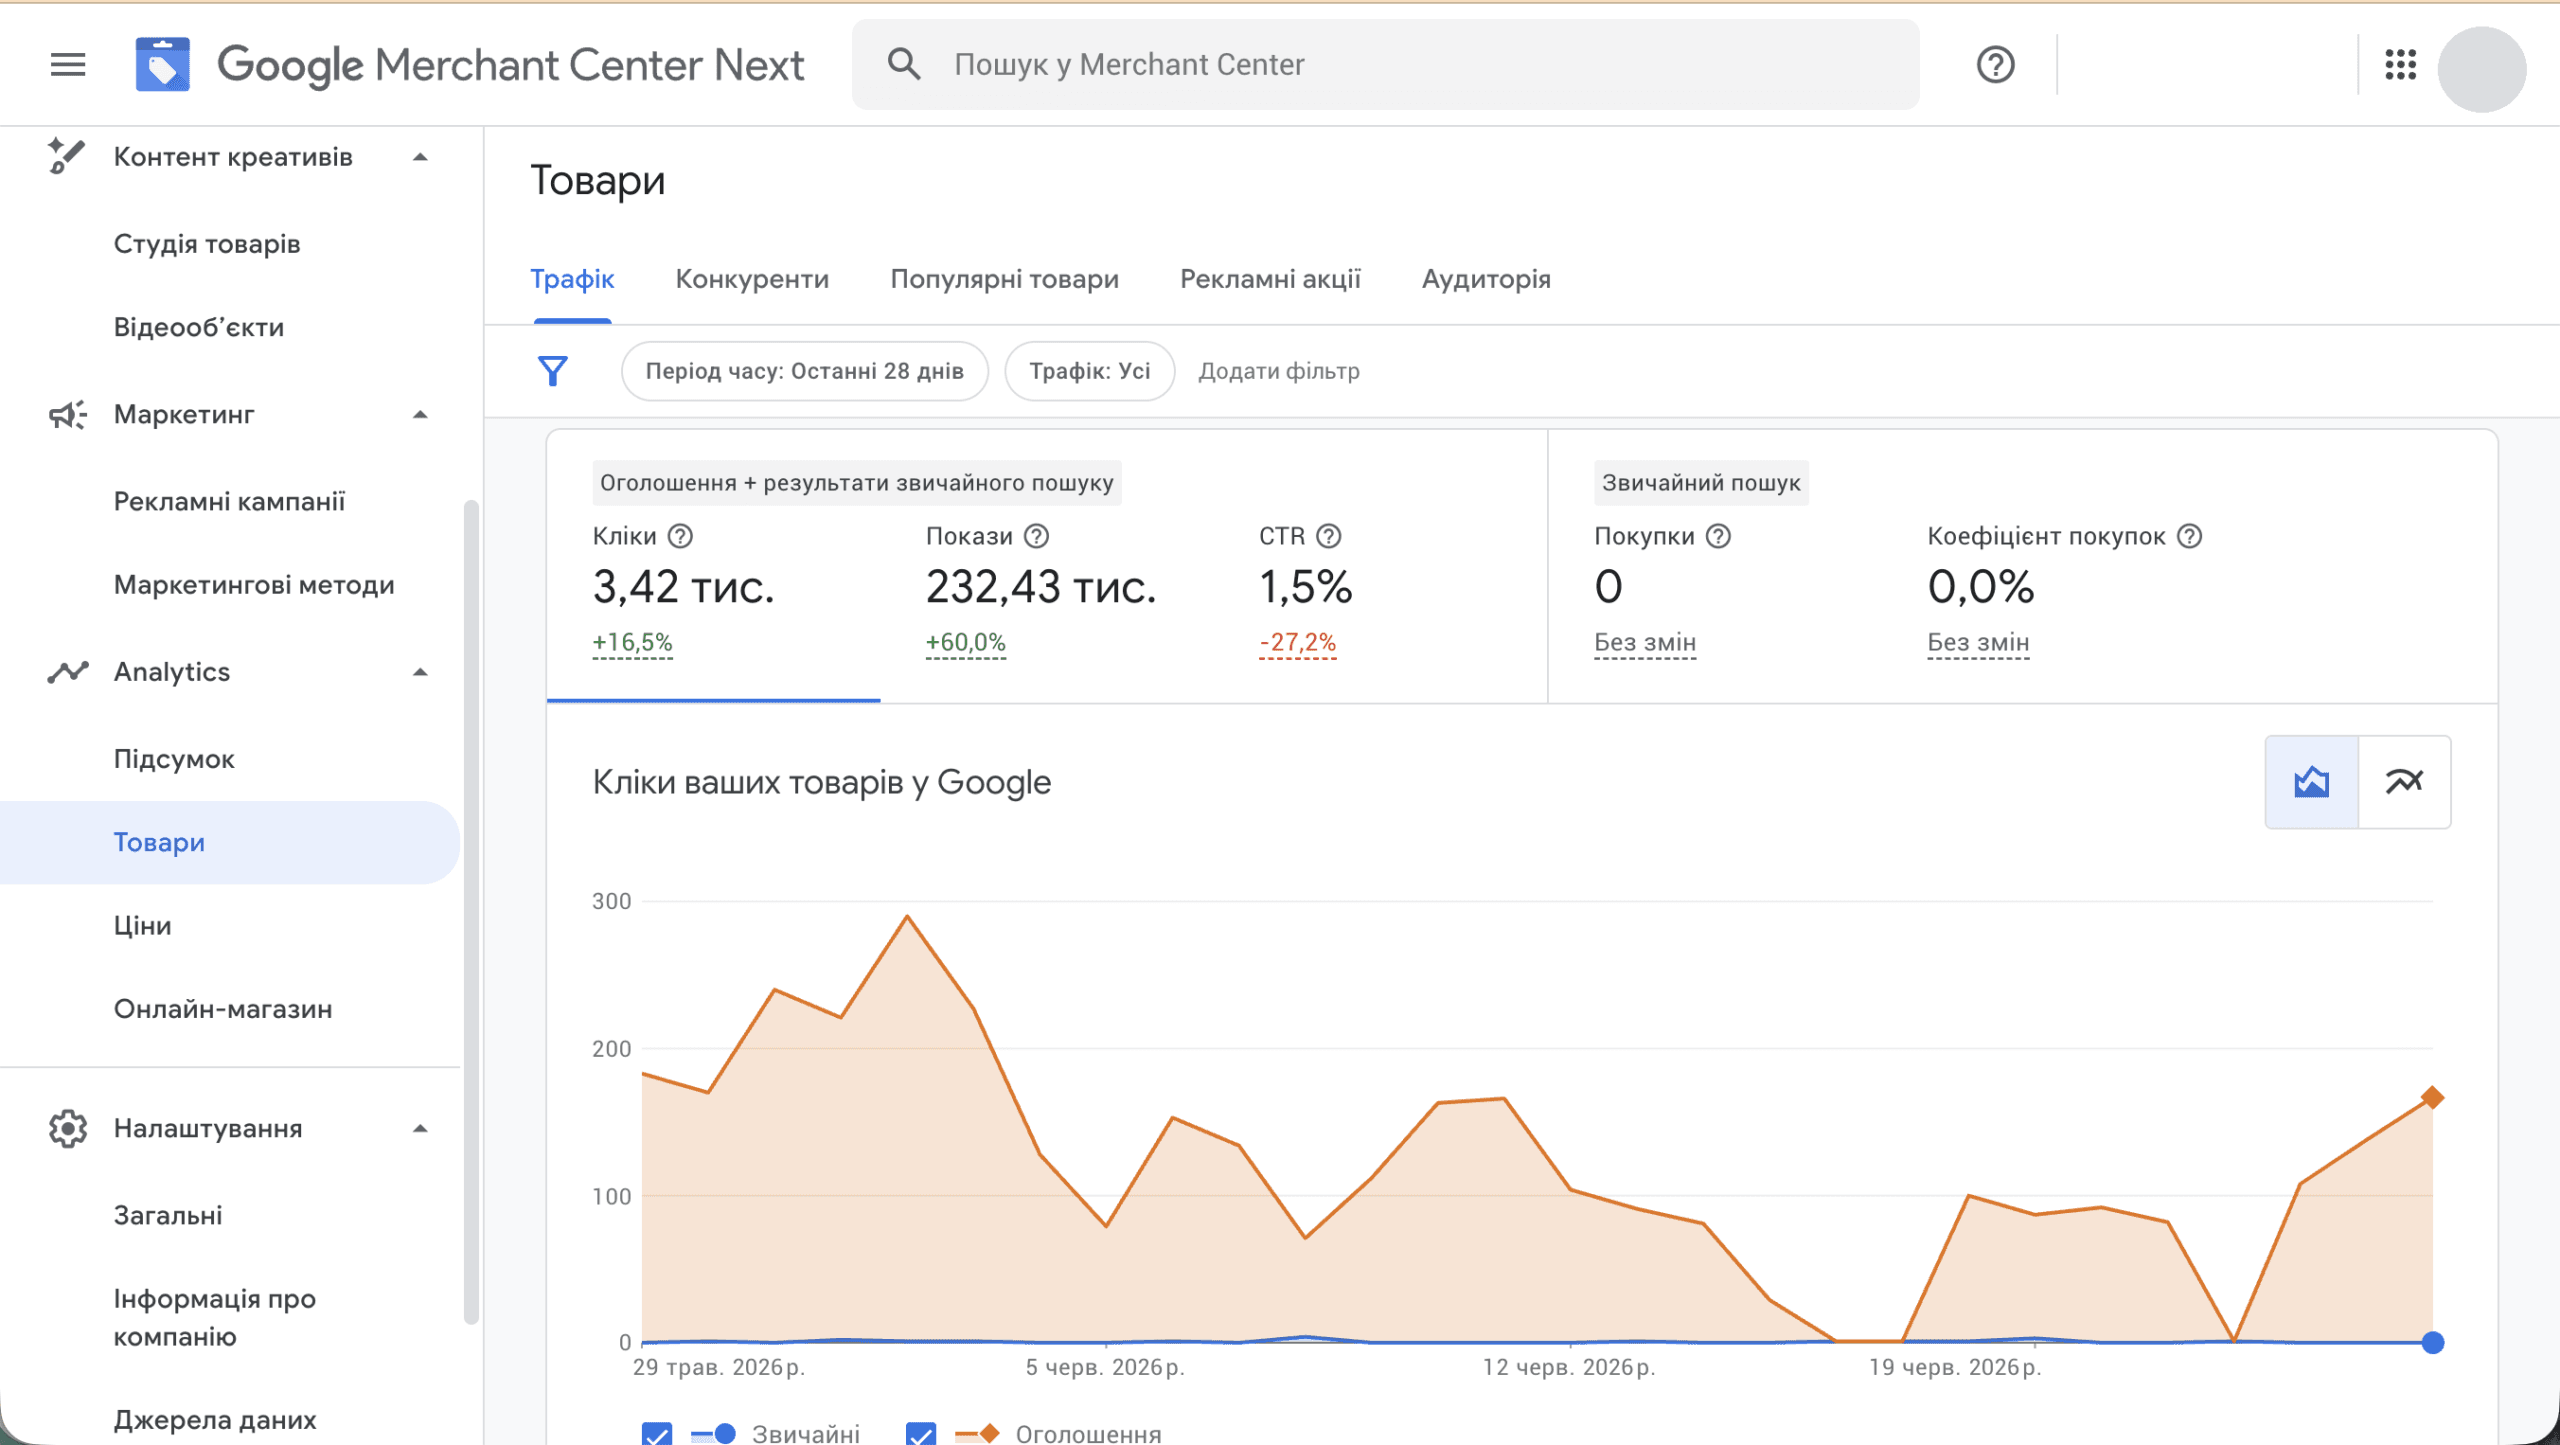Open the hamburger main menu
The height and width of the screenshot is (1445, 2560).
click(x=68, y=65)
